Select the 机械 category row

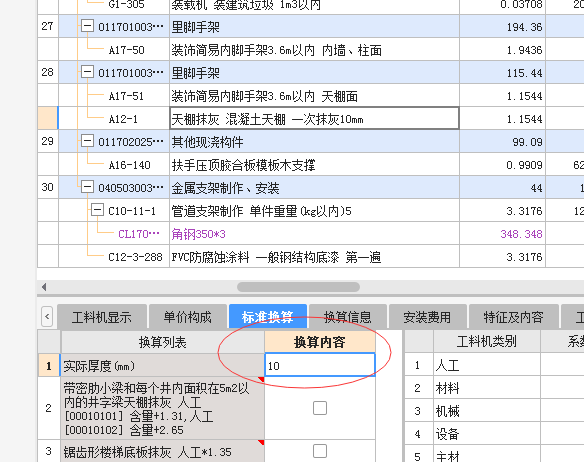click(x=487, y=411)
